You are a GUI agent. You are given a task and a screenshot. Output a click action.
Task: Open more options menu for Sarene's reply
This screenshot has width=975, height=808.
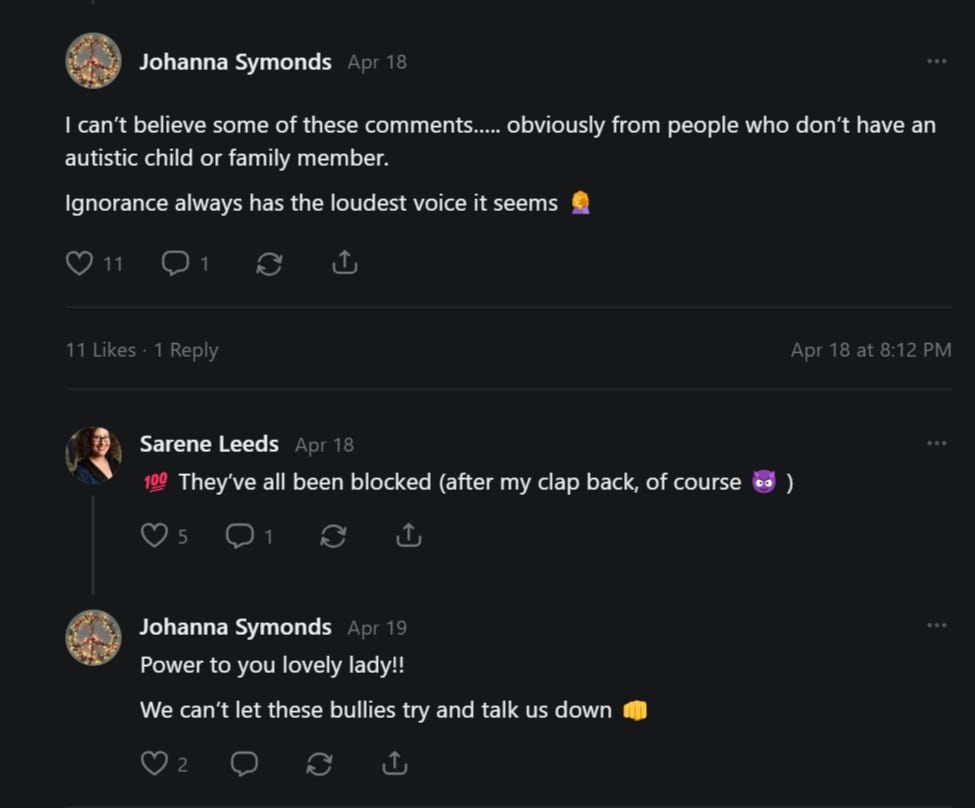point(936,443)
